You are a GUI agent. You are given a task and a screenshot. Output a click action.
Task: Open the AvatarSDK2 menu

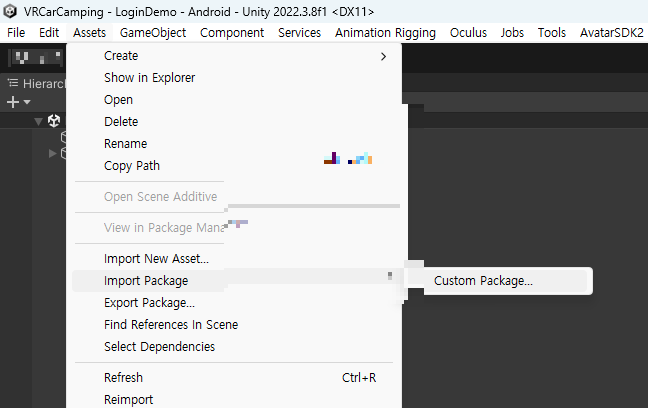pos(612,33)
